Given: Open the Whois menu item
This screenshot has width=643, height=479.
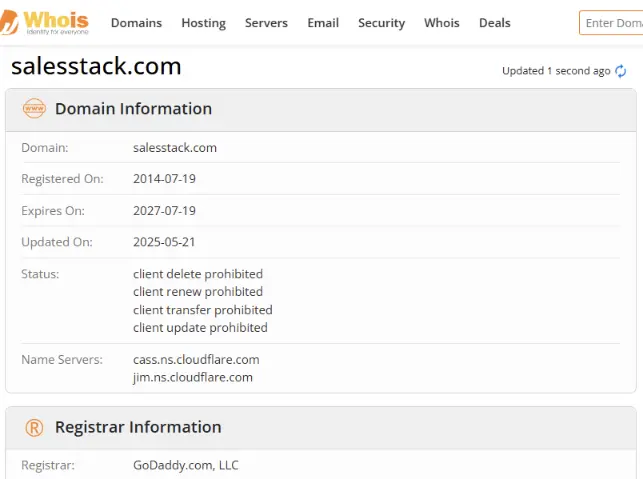Looking at the screenshot, I should (442, 23).
